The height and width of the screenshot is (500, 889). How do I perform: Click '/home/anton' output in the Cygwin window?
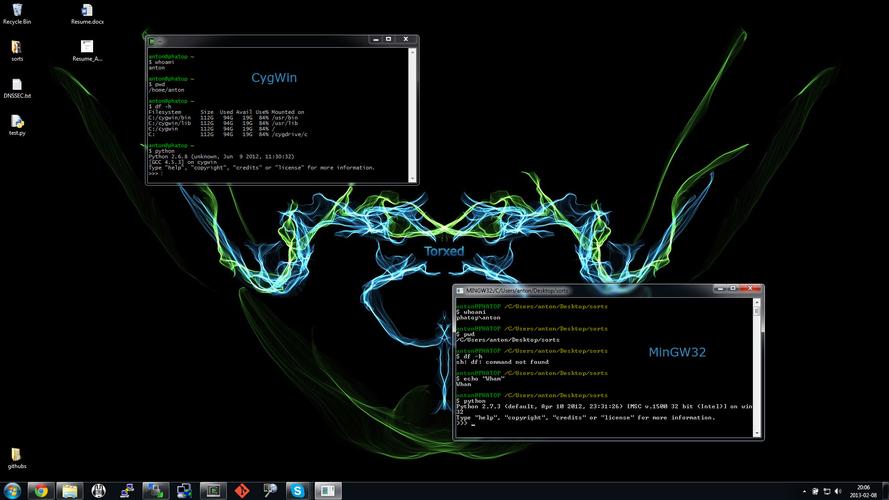click(x=167, y=90)
